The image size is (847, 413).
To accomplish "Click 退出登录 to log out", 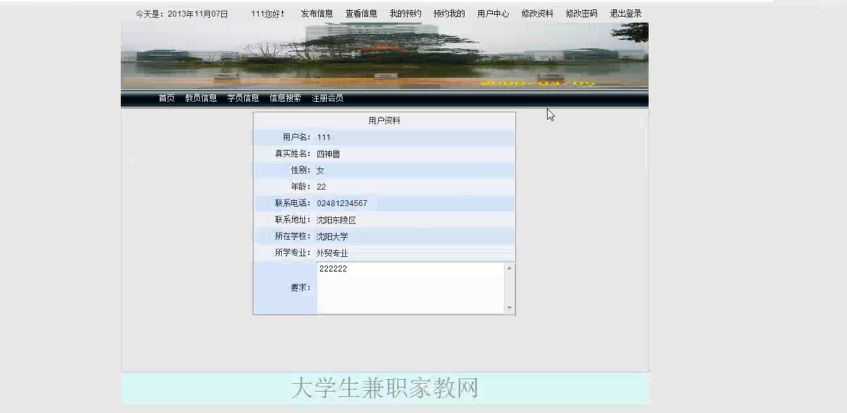I will (626, 13).
